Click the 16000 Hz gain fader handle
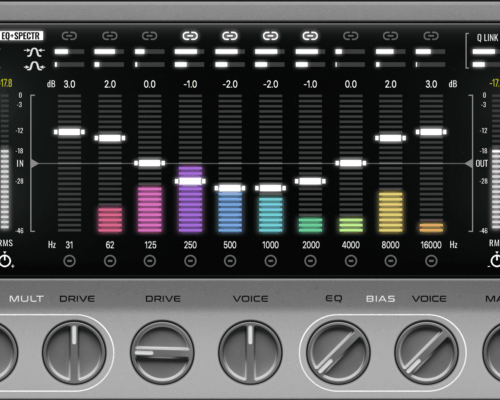This screenshot has height=400, width=500. coord(431,132)
